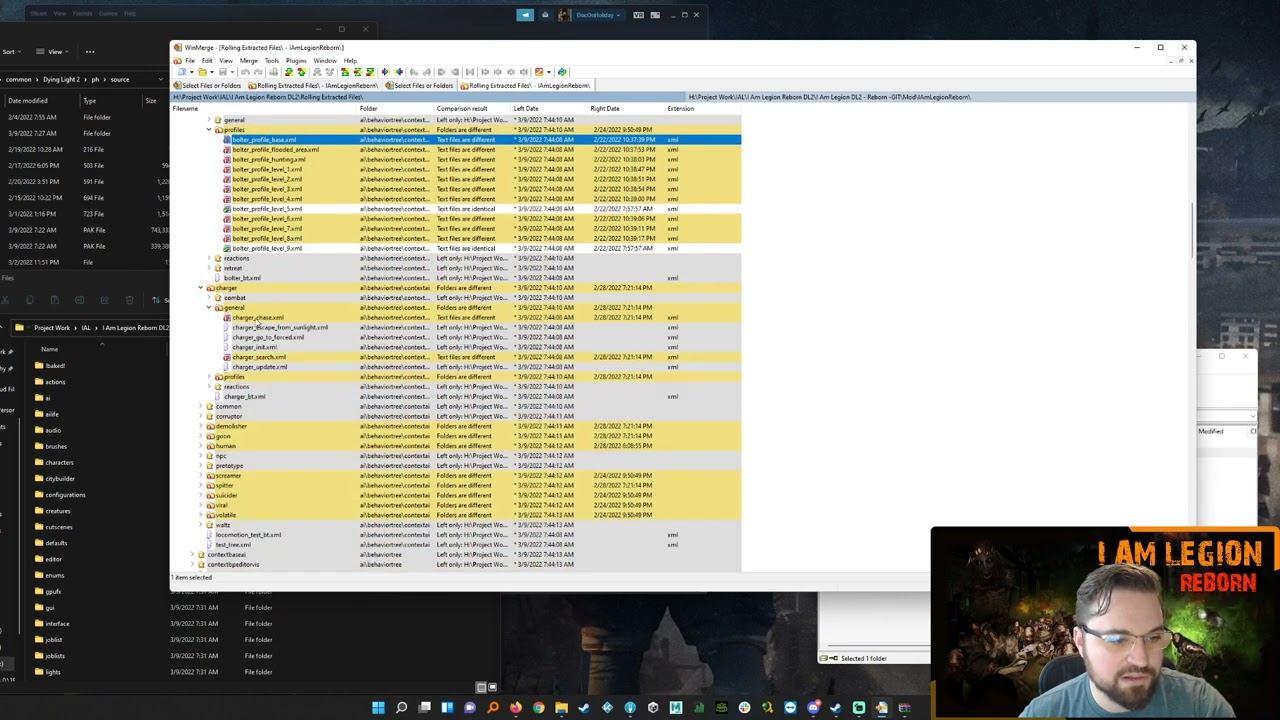The width and height of the screenshot is (1280, 720).
Task: Select the screamer folder row
Action: [456, 476]
